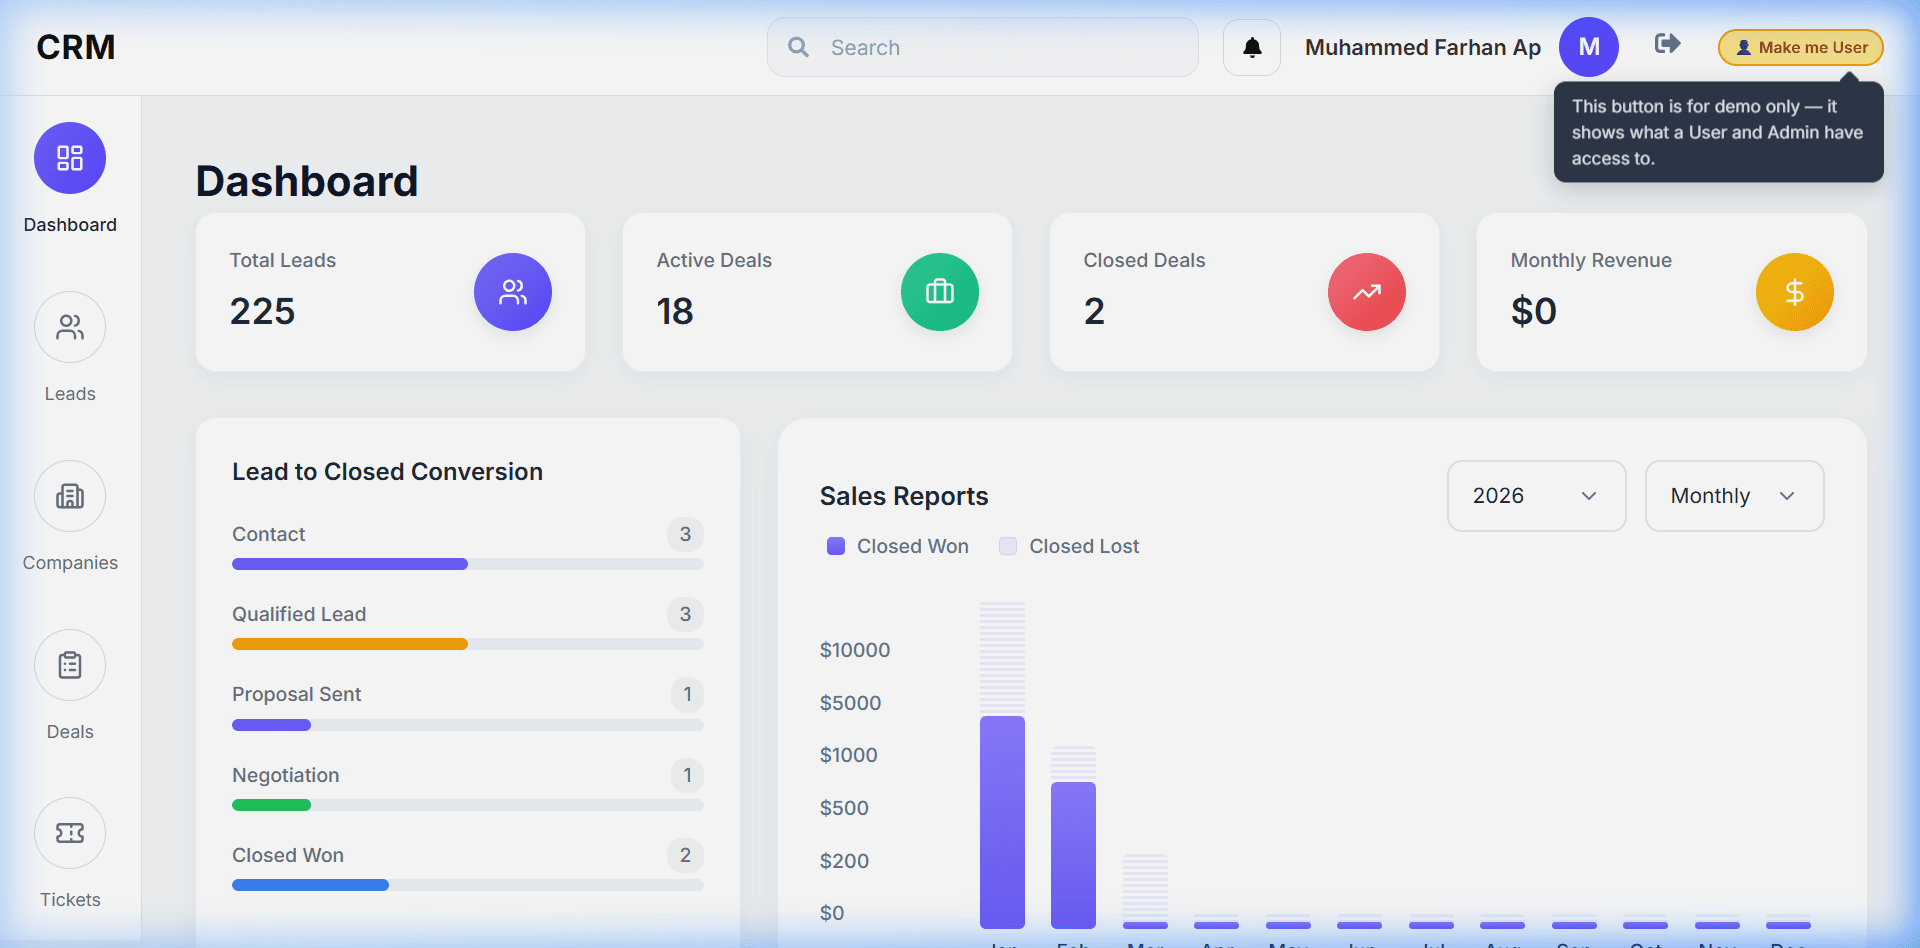The image size is (1920, 948).
Task: Click the Active Deals value 18
Action: coord(675,311)
